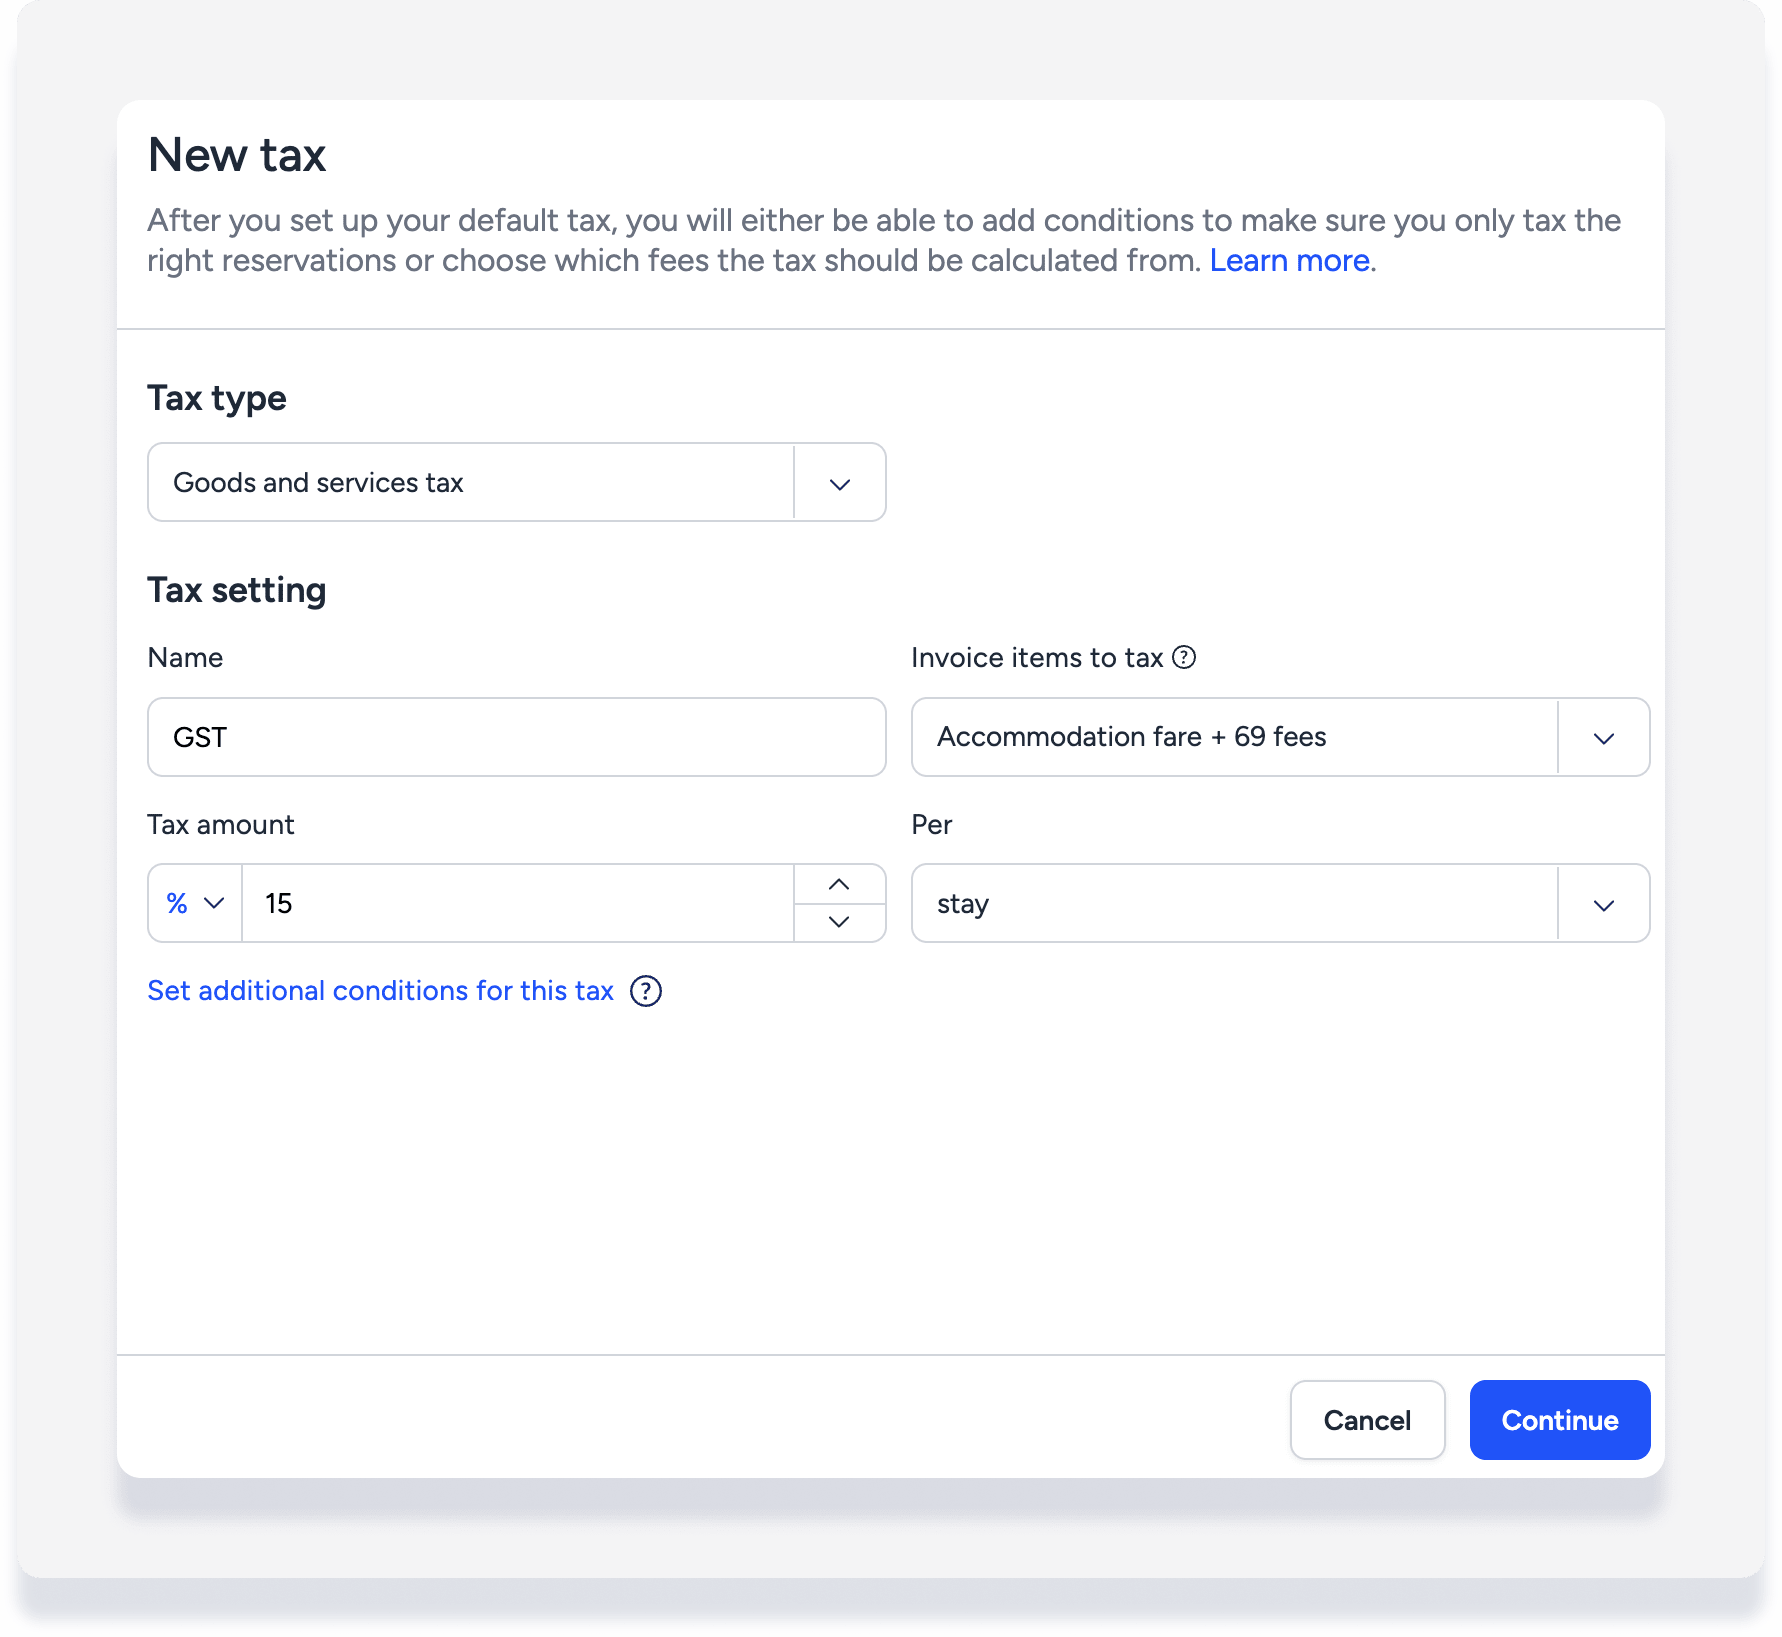
Task: Click the Tax amount field label
Action: pyautogui.click(x=221, y=825)
